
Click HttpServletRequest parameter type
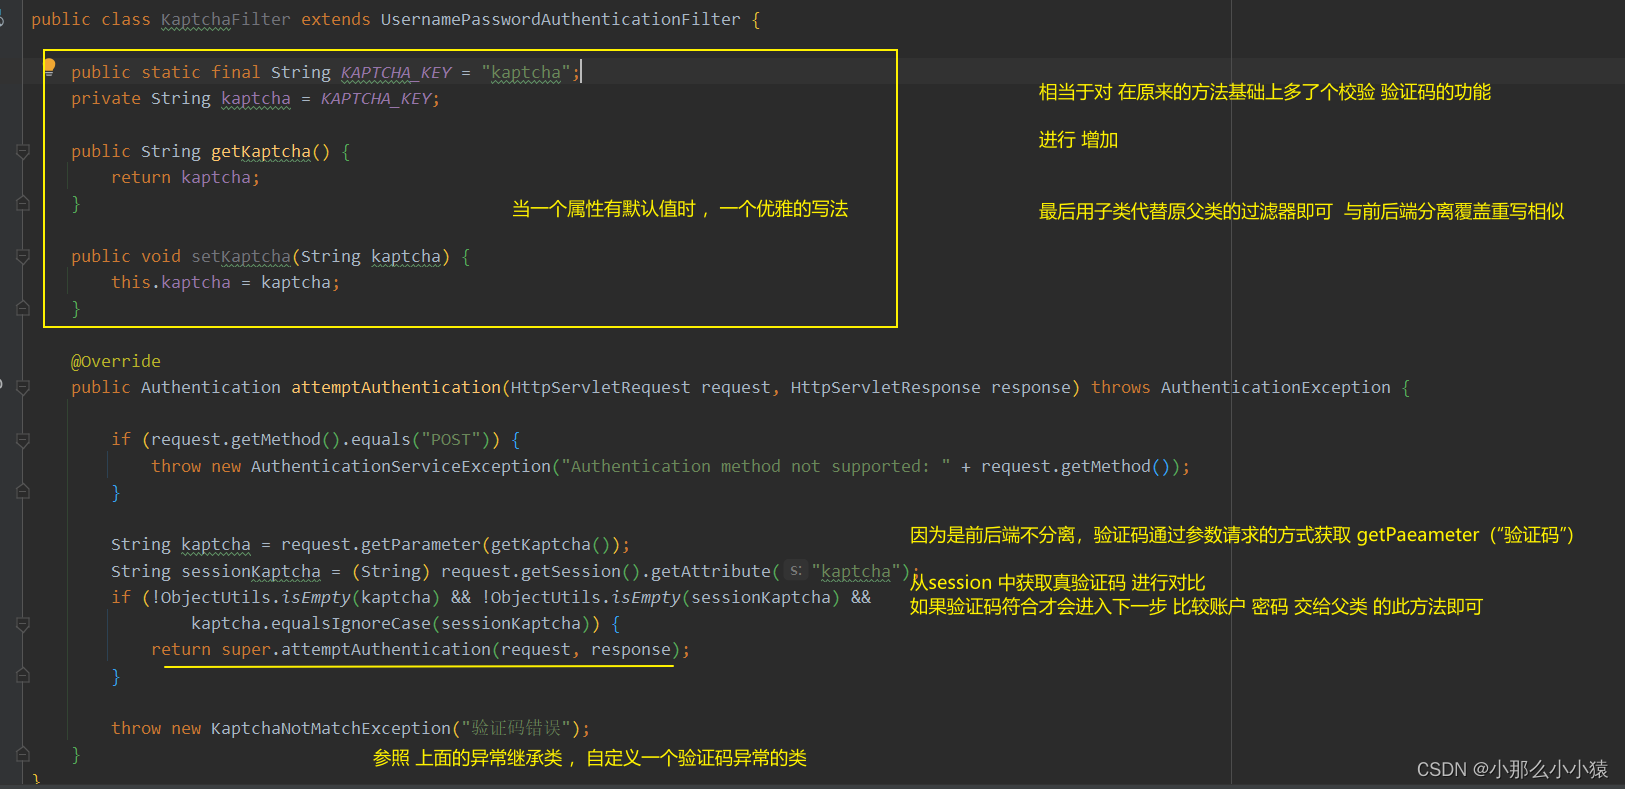[601, 387]
